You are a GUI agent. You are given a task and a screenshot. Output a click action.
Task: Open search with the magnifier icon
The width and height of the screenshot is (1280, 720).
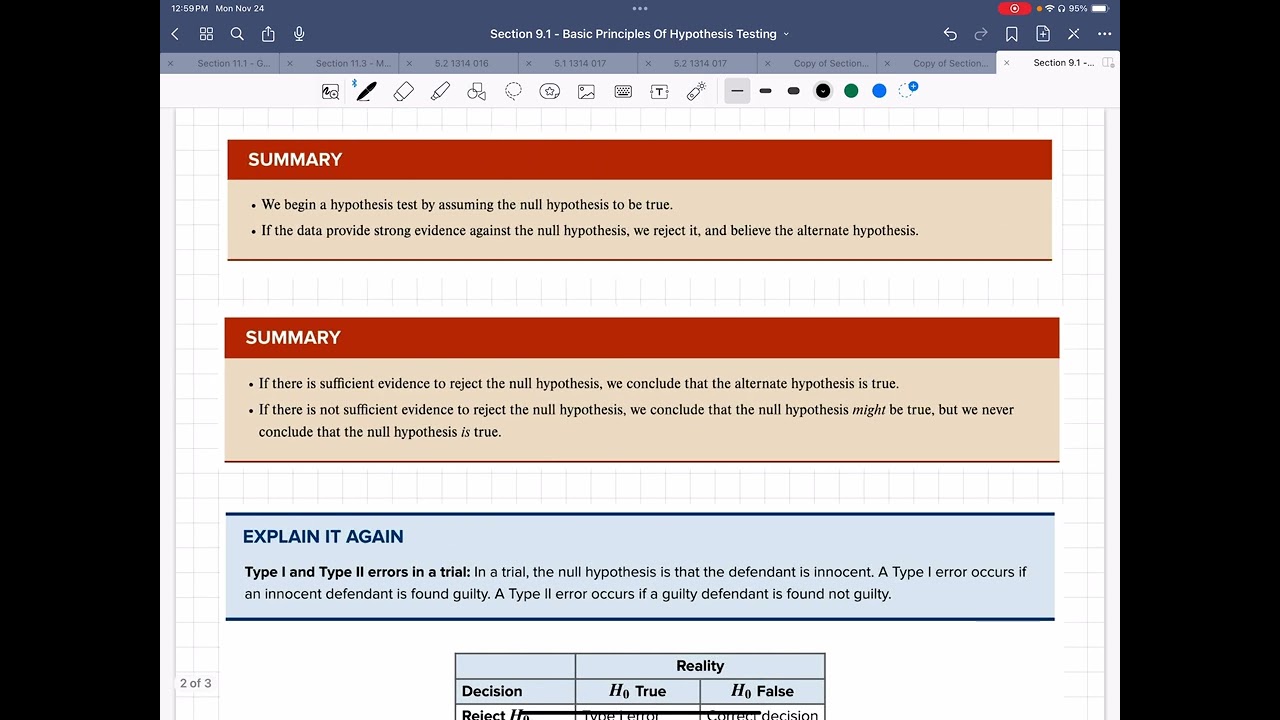tap(237, 34)
